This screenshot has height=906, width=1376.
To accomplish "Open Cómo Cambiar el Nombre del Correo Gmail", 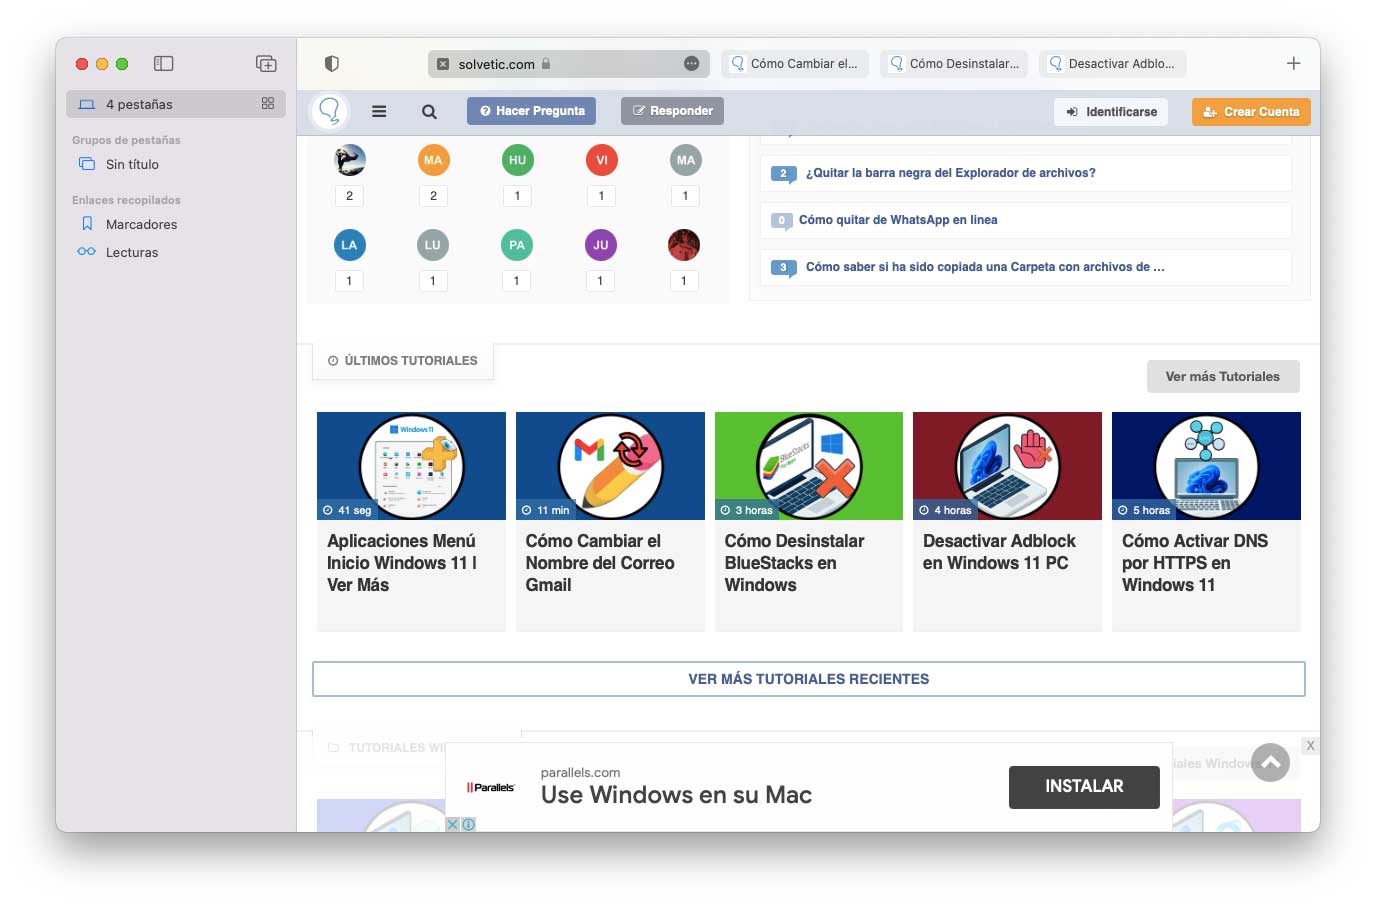I will [x=600, y=563].
